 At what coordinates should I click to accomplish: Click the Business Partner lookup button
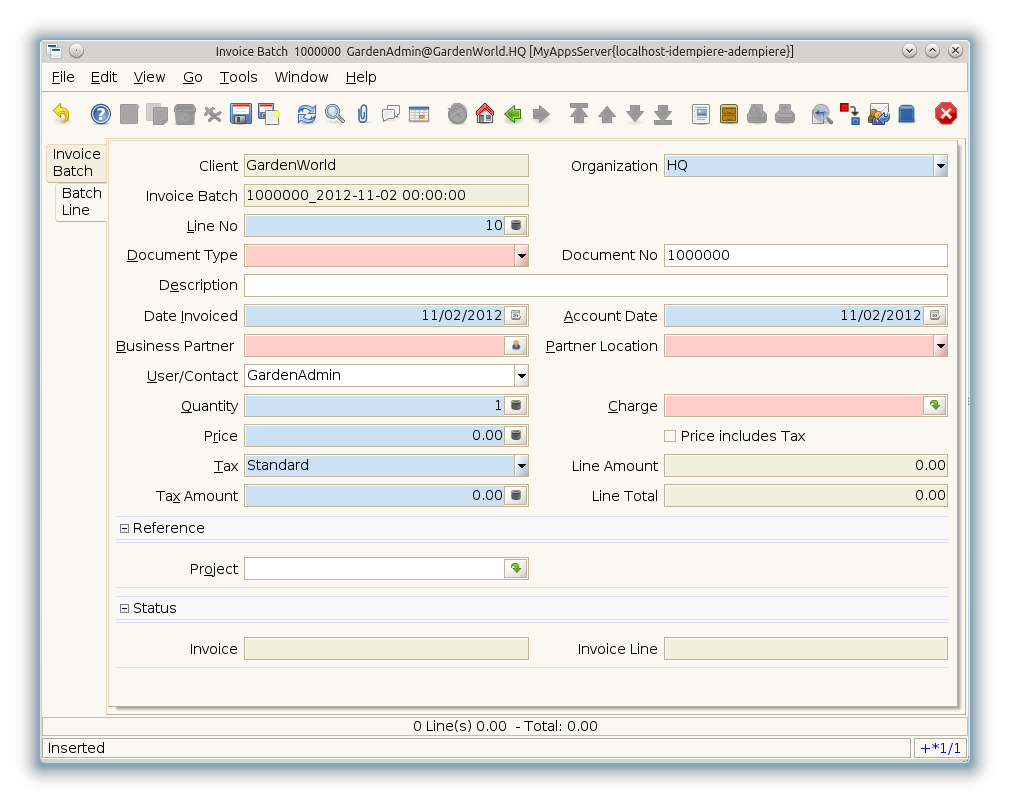coord(516,346)
